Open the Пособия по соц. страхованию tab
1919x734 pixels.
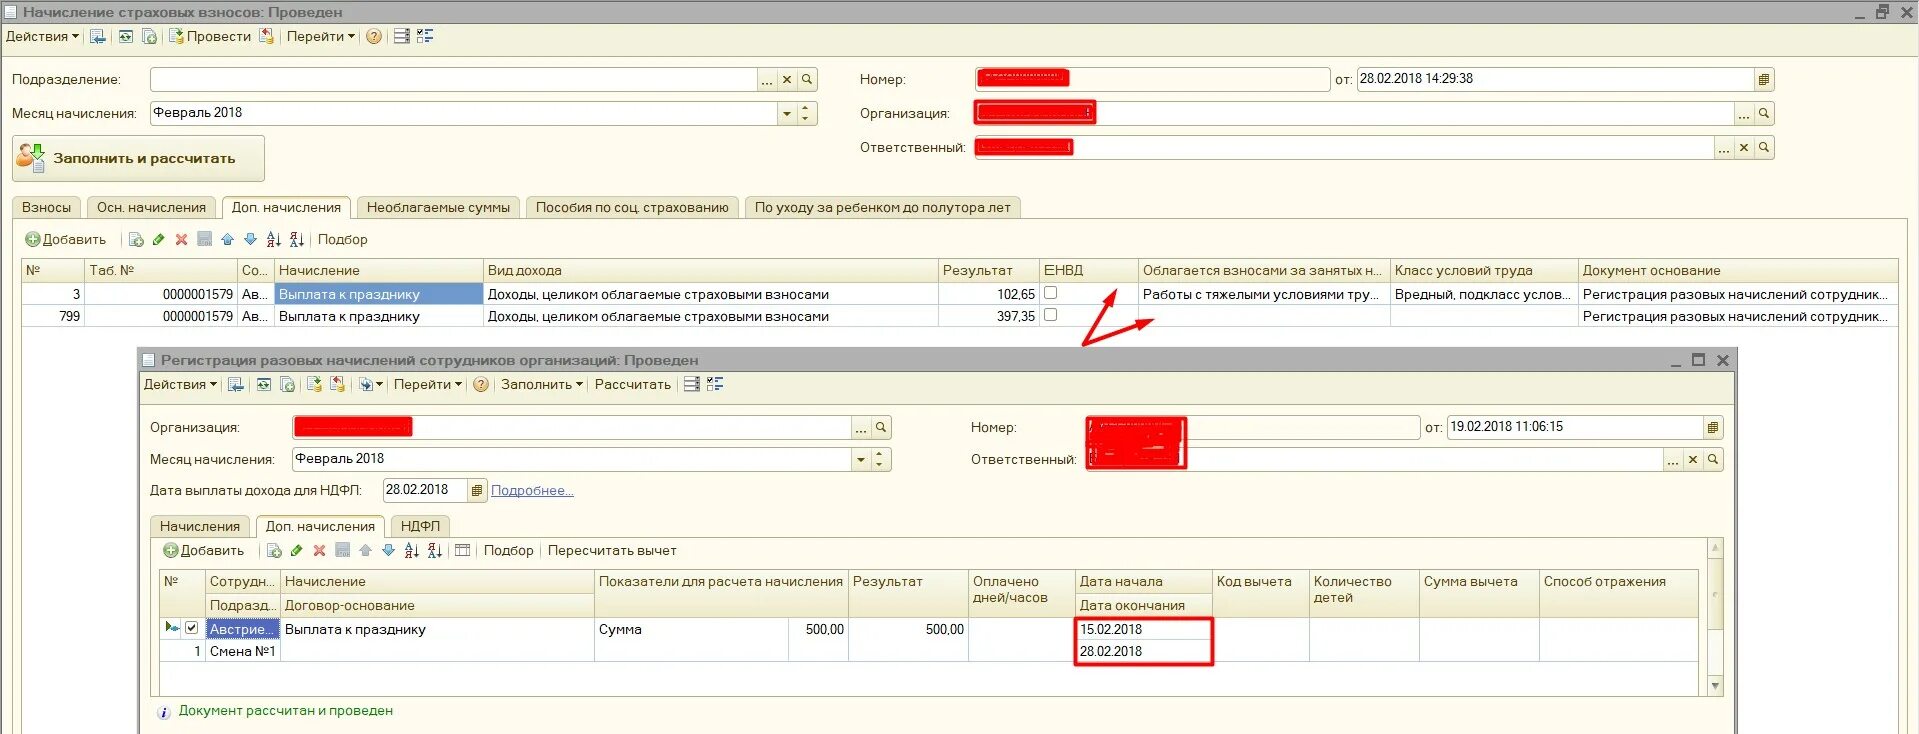[x=632, y=207]
